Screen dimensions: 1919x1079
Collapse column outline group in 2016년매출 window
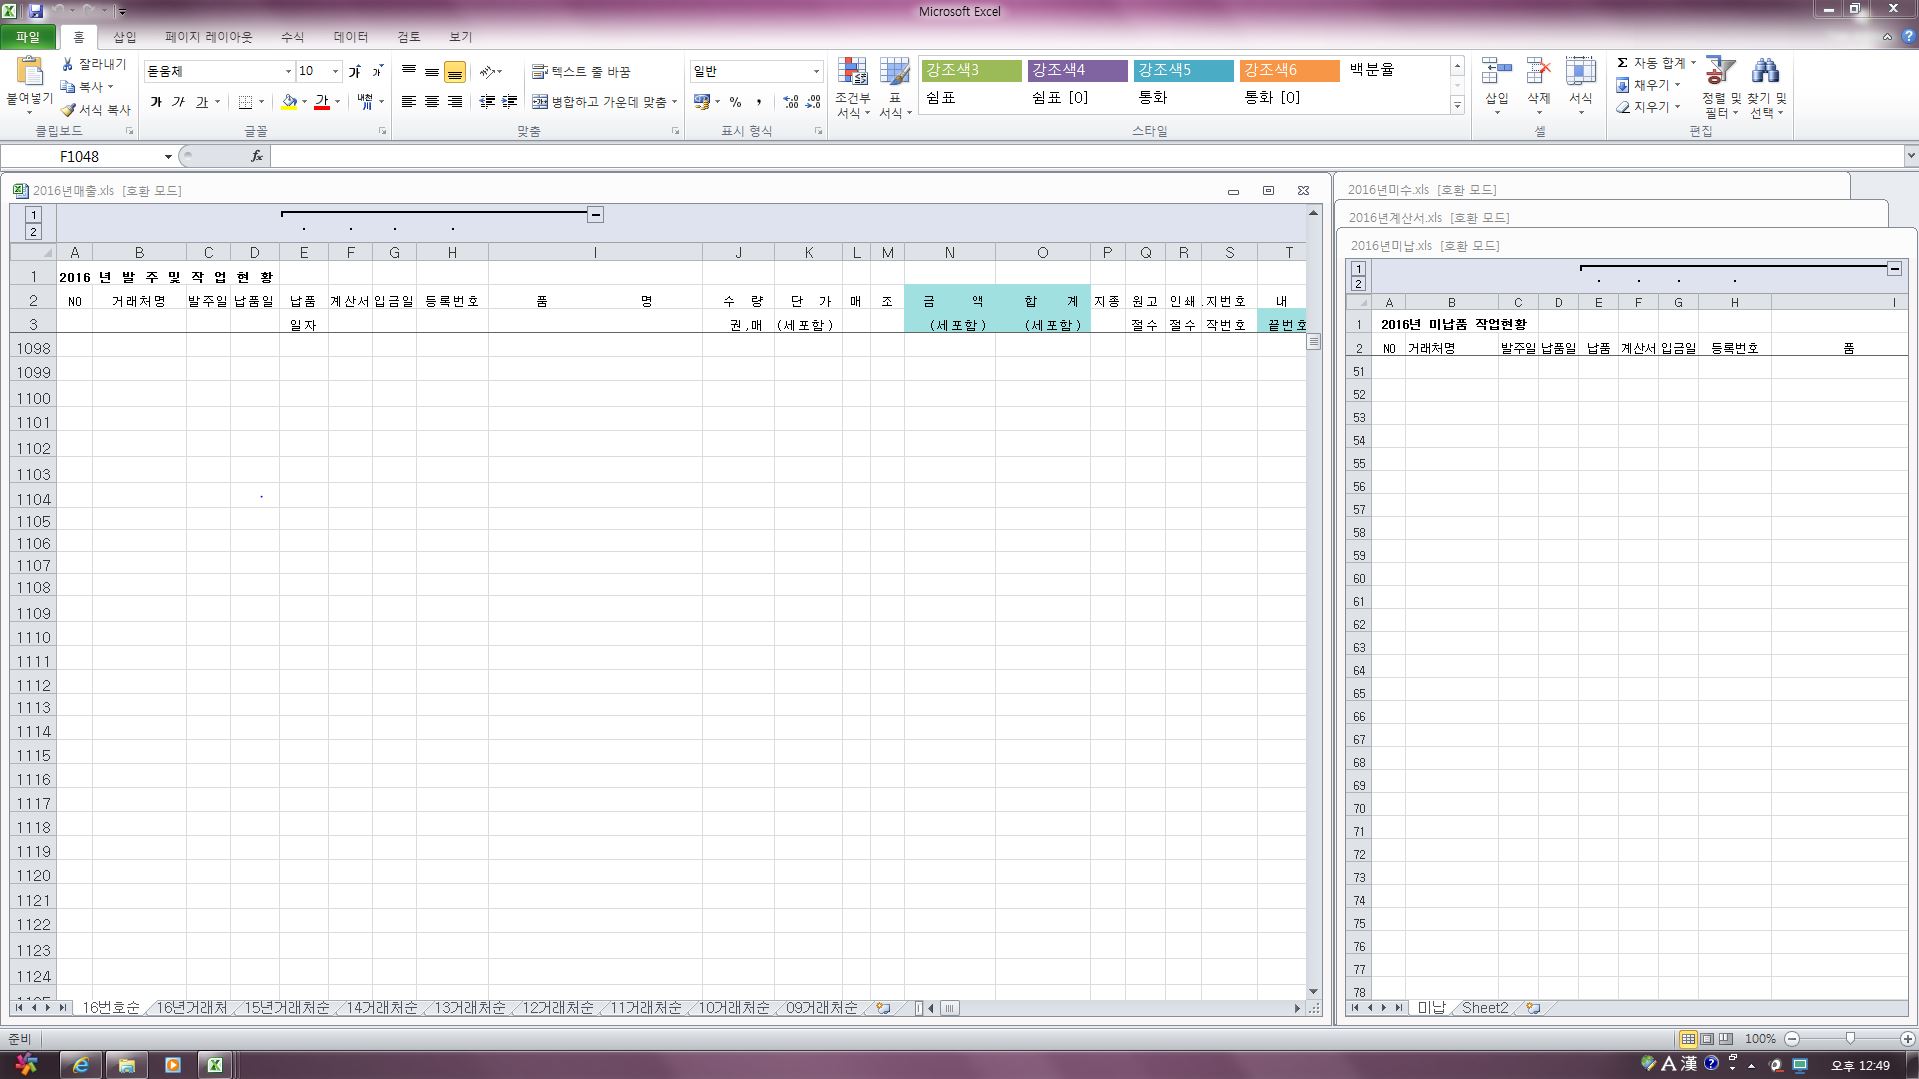tap(595, 214)
